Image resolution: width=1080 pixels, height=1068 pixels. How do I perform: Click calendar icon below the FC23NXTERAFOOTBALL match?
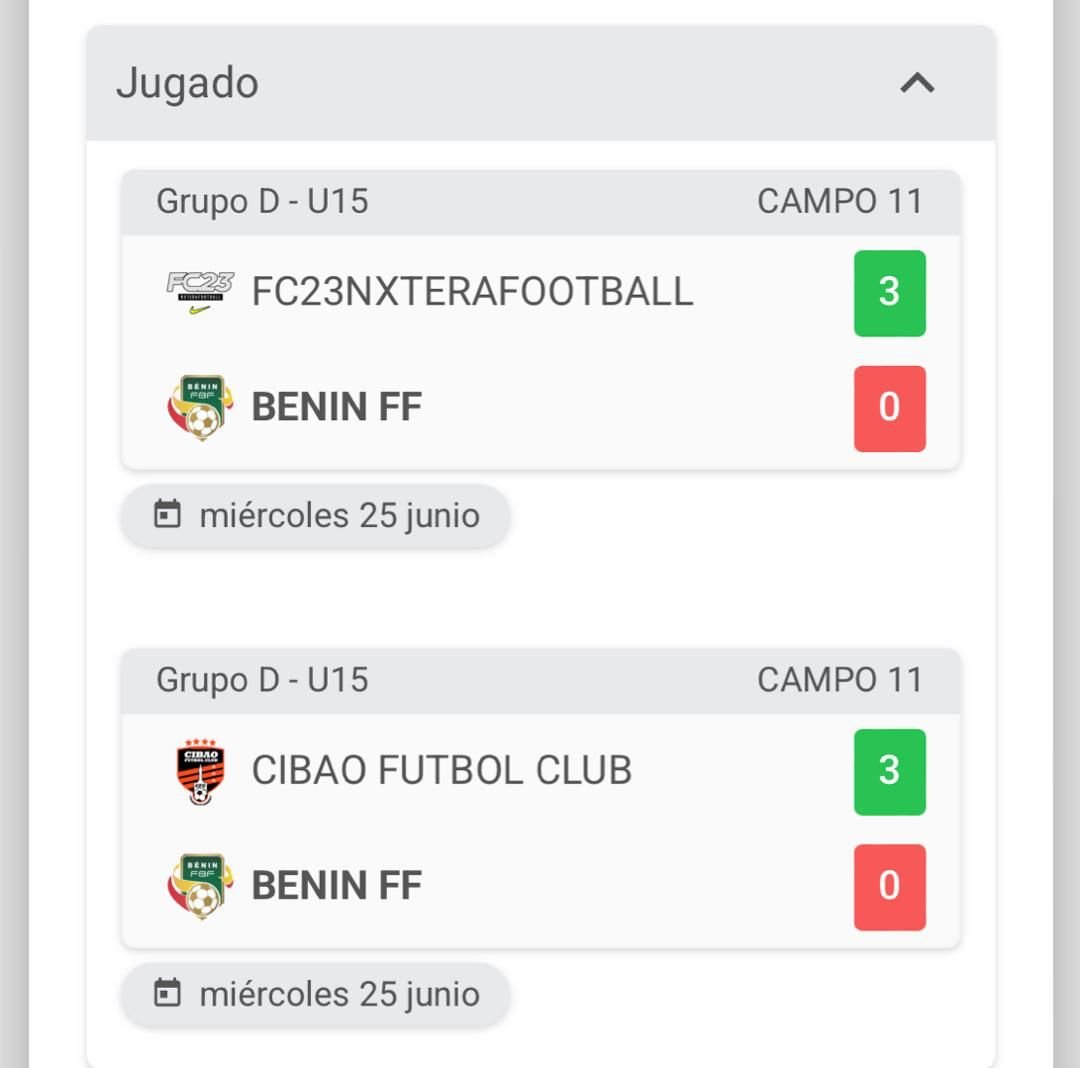(x=167, y=515)
